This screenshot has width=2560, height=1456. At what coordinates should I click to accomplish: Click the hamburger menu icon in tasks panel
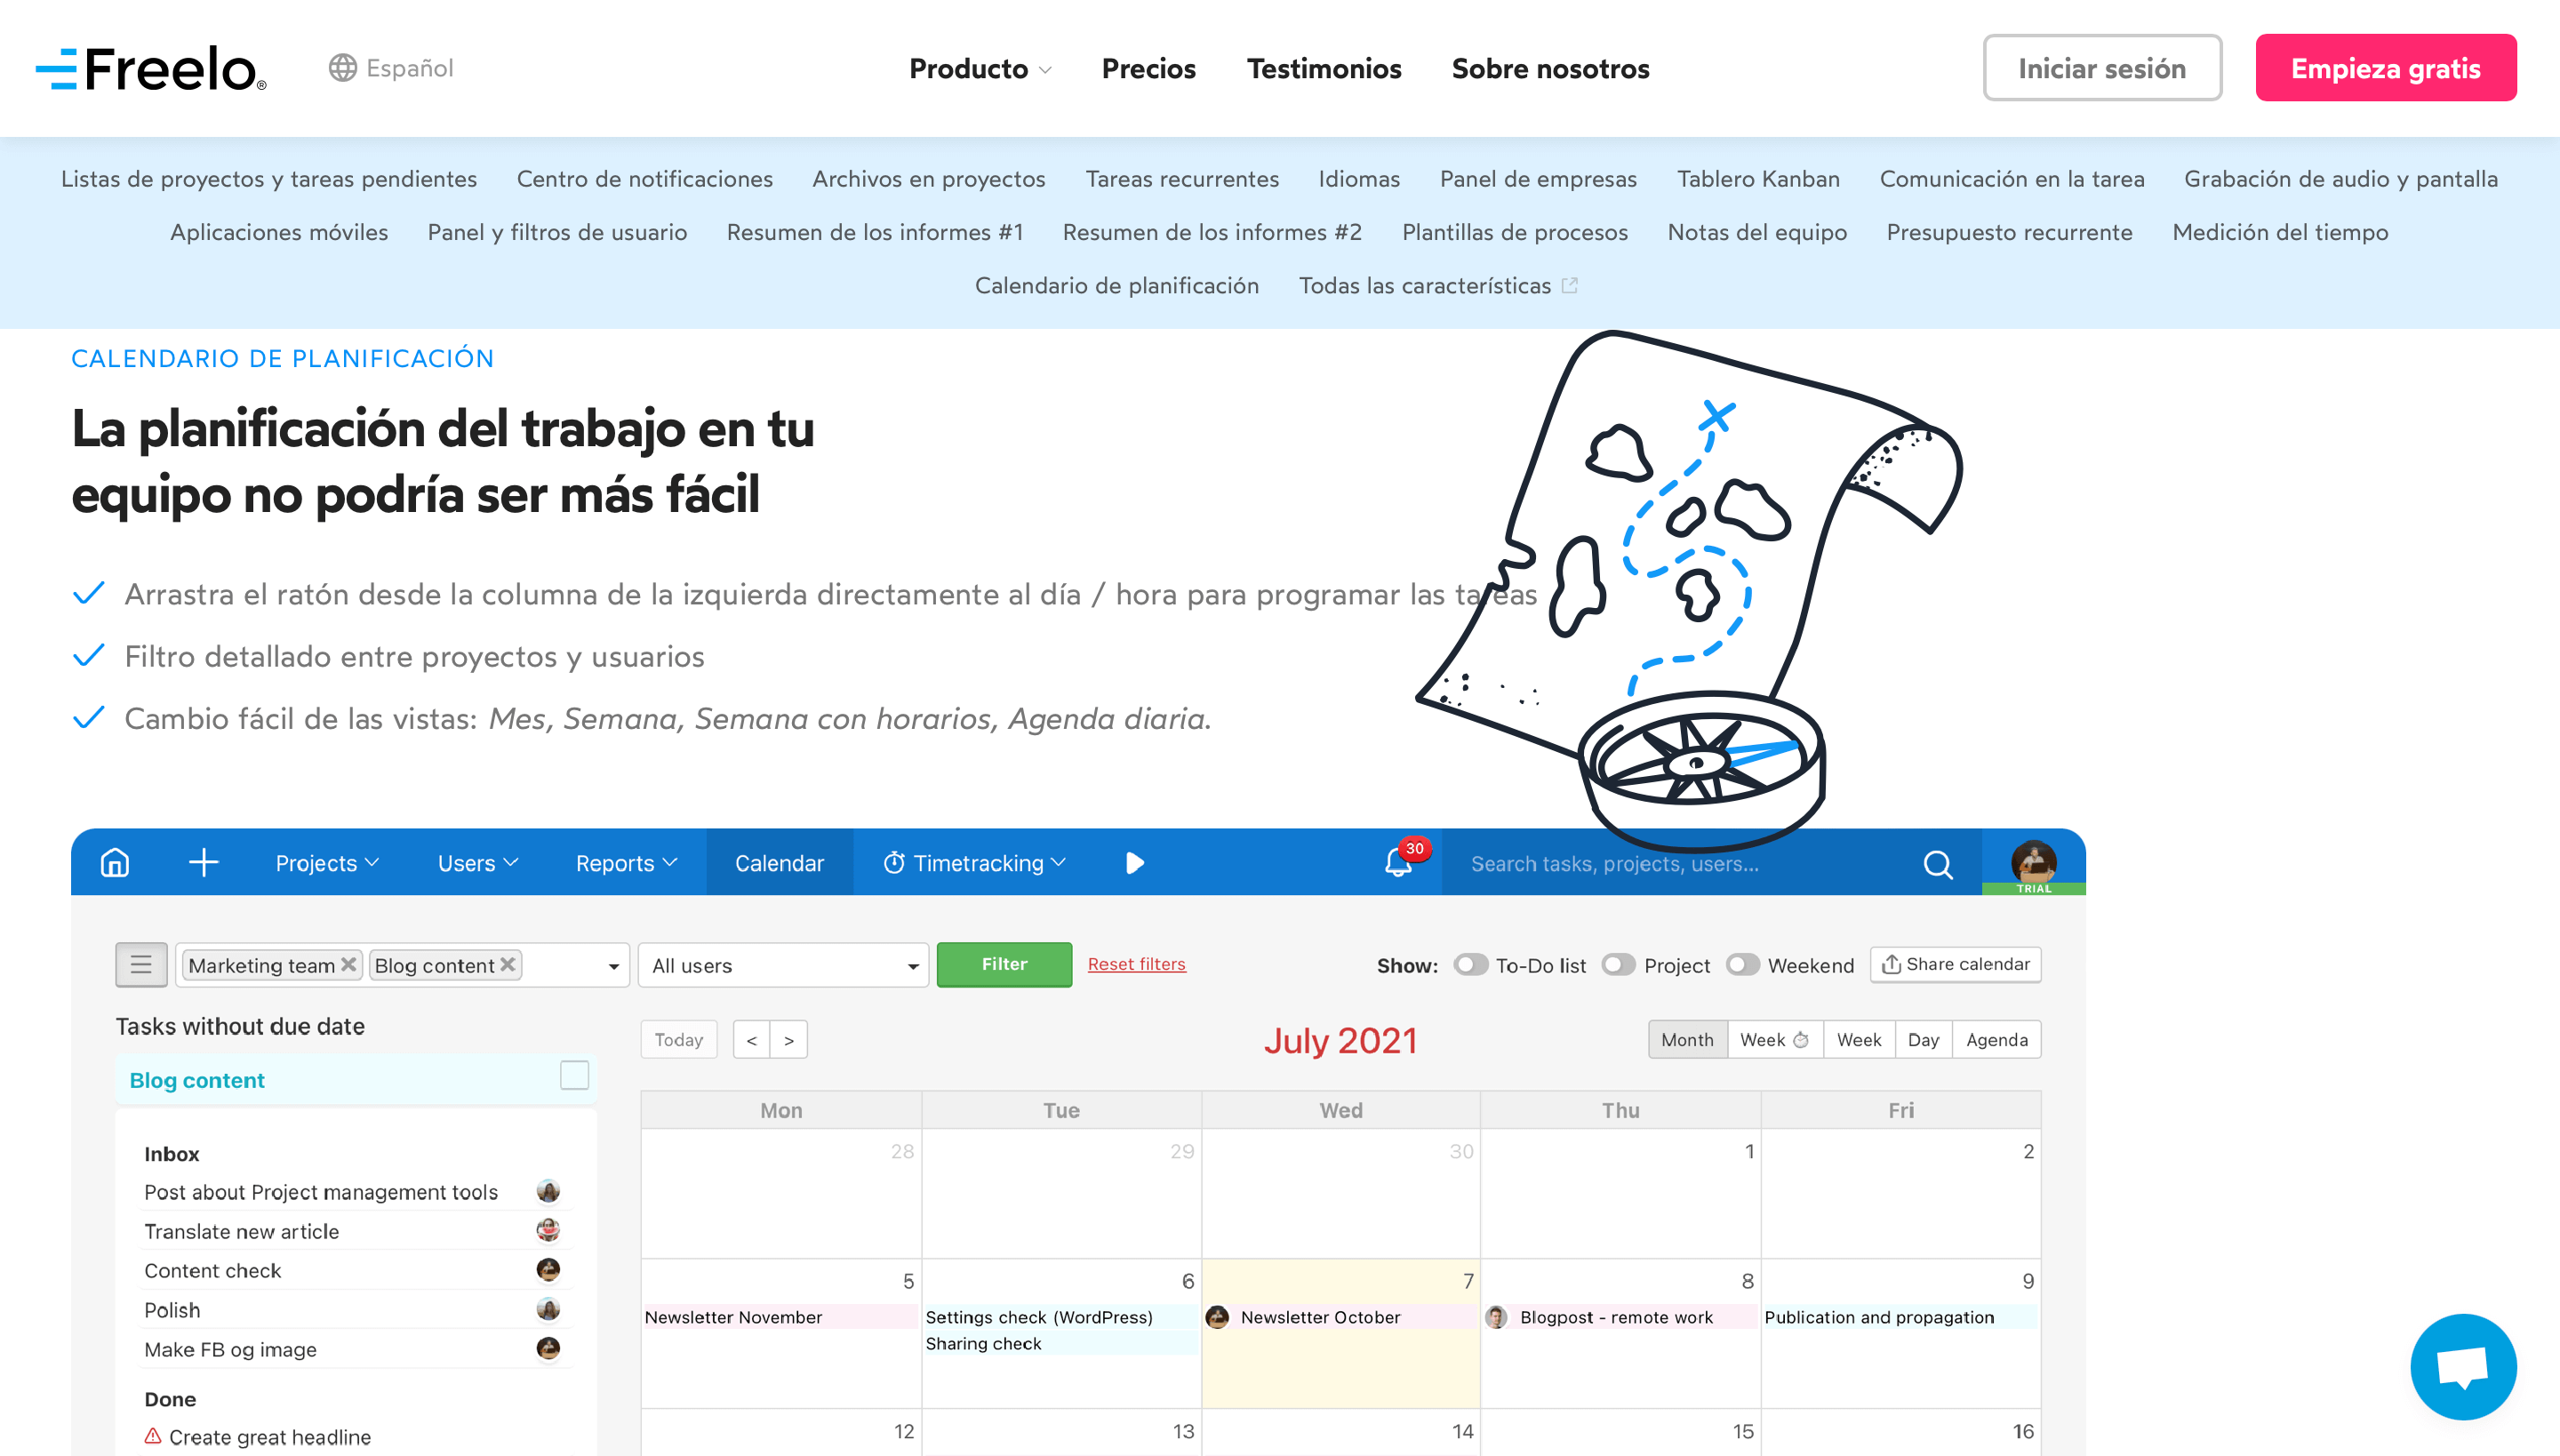tap(139, 964)
